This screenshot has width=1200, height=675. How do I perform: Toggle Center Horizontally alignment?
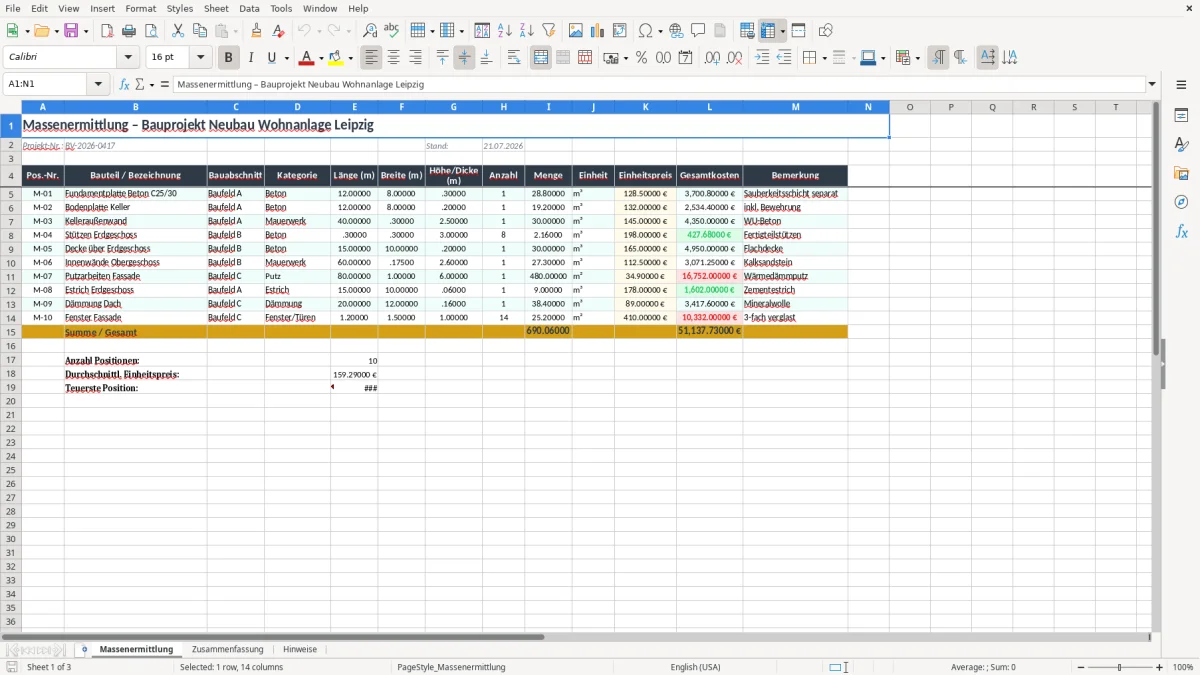click(x=393, y=58)
